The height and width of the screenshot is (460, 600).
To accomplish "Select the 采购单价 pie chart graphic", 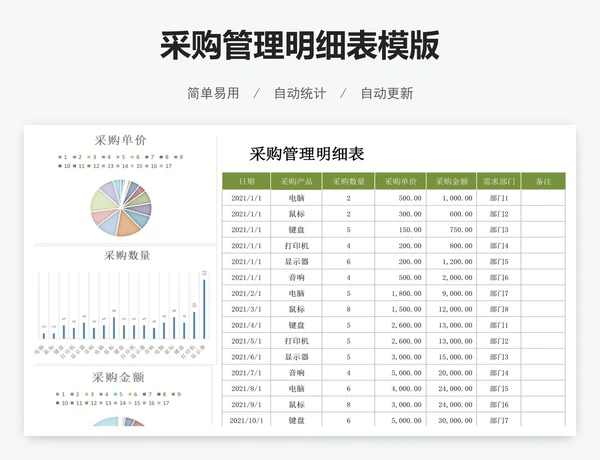I will (x=121, y=208).
